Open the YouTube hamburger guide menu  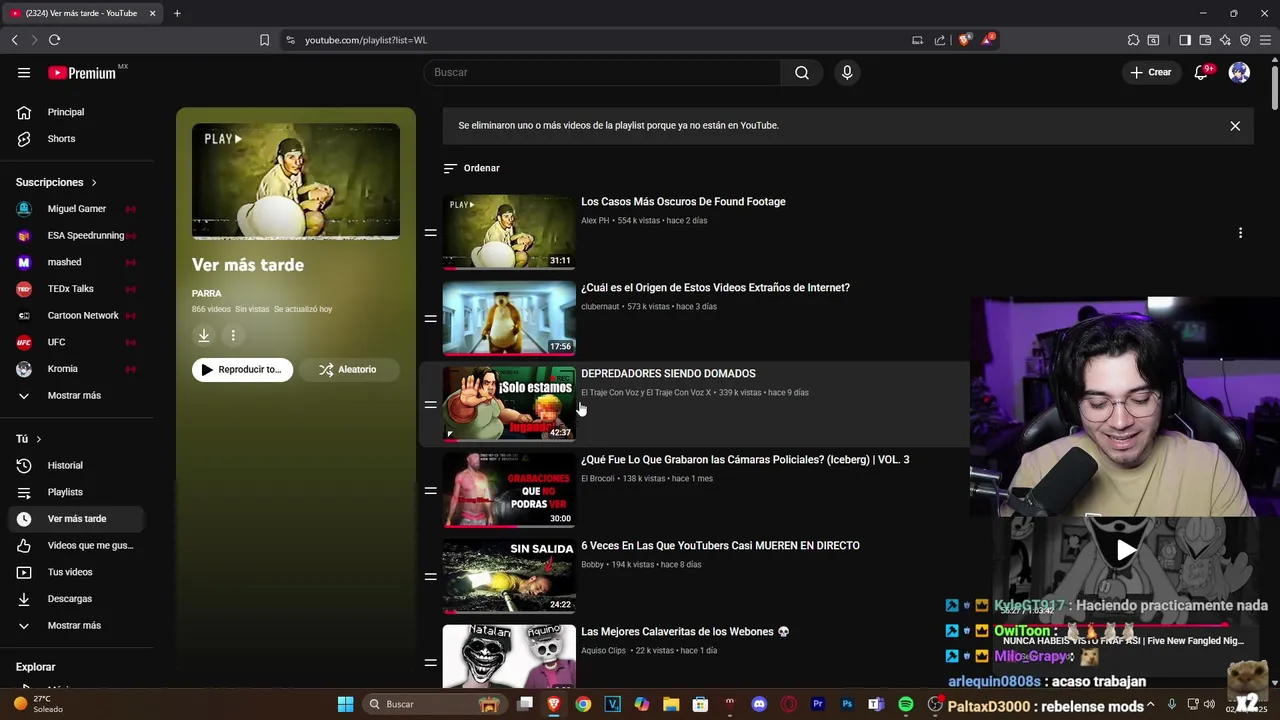24,72
